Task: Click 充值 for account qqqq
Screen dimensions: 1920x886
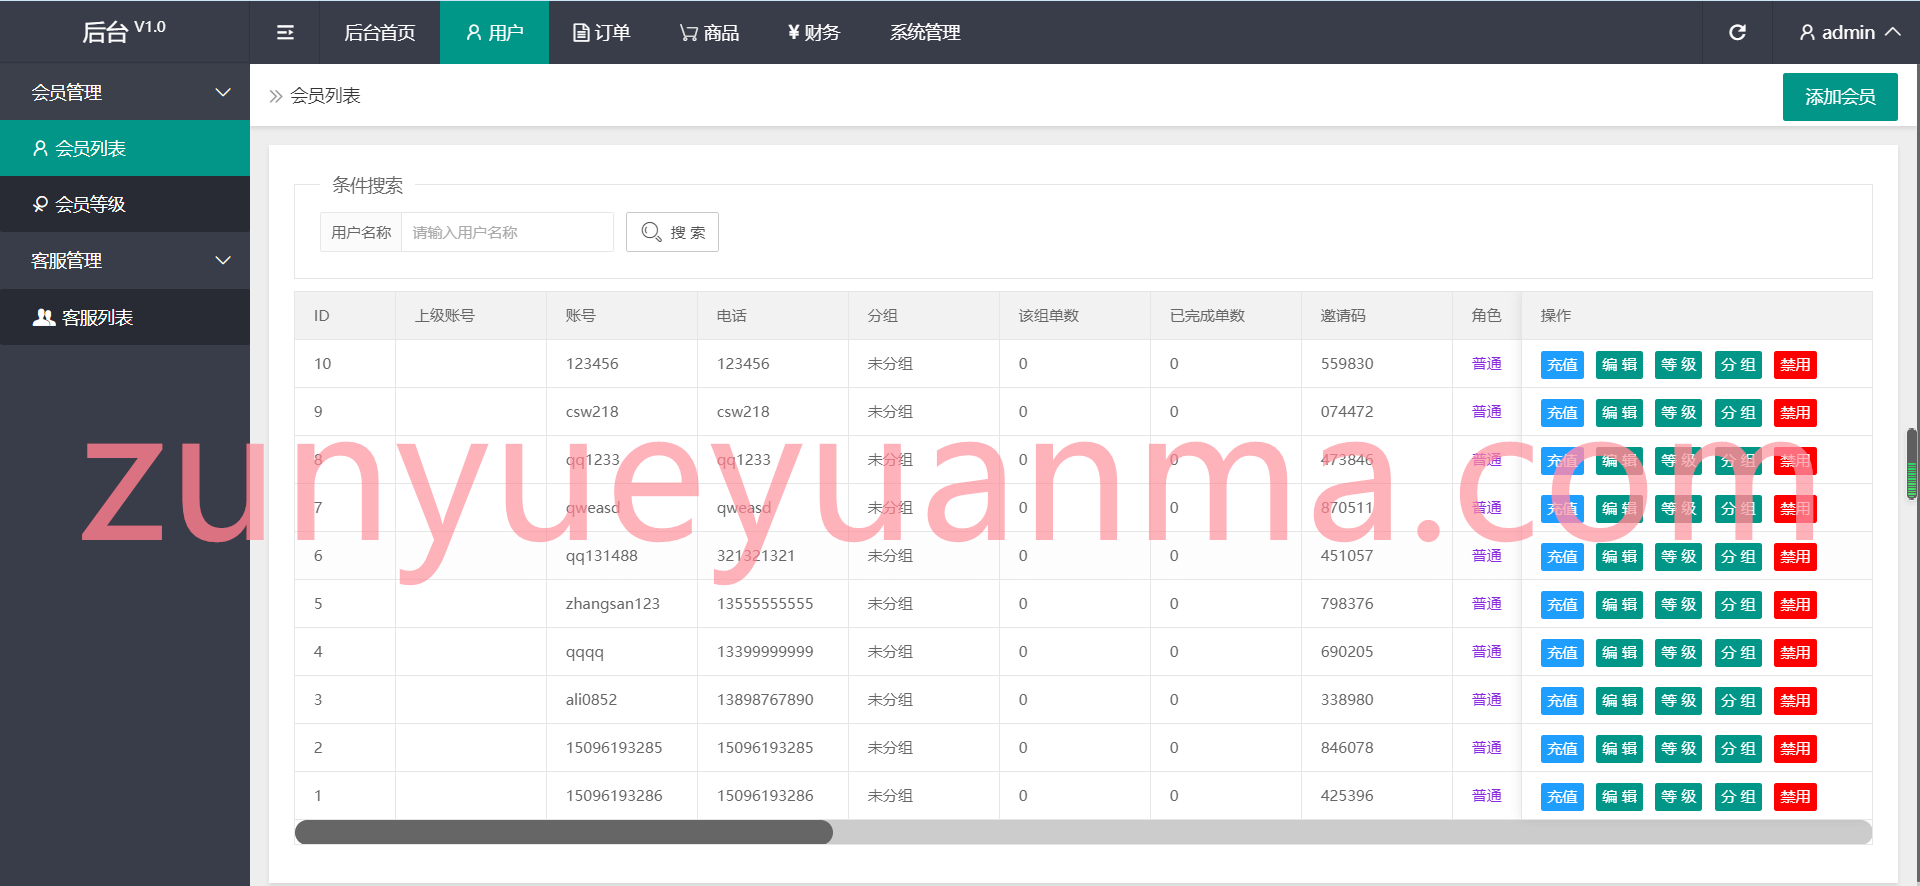Action: point(1562,653)
